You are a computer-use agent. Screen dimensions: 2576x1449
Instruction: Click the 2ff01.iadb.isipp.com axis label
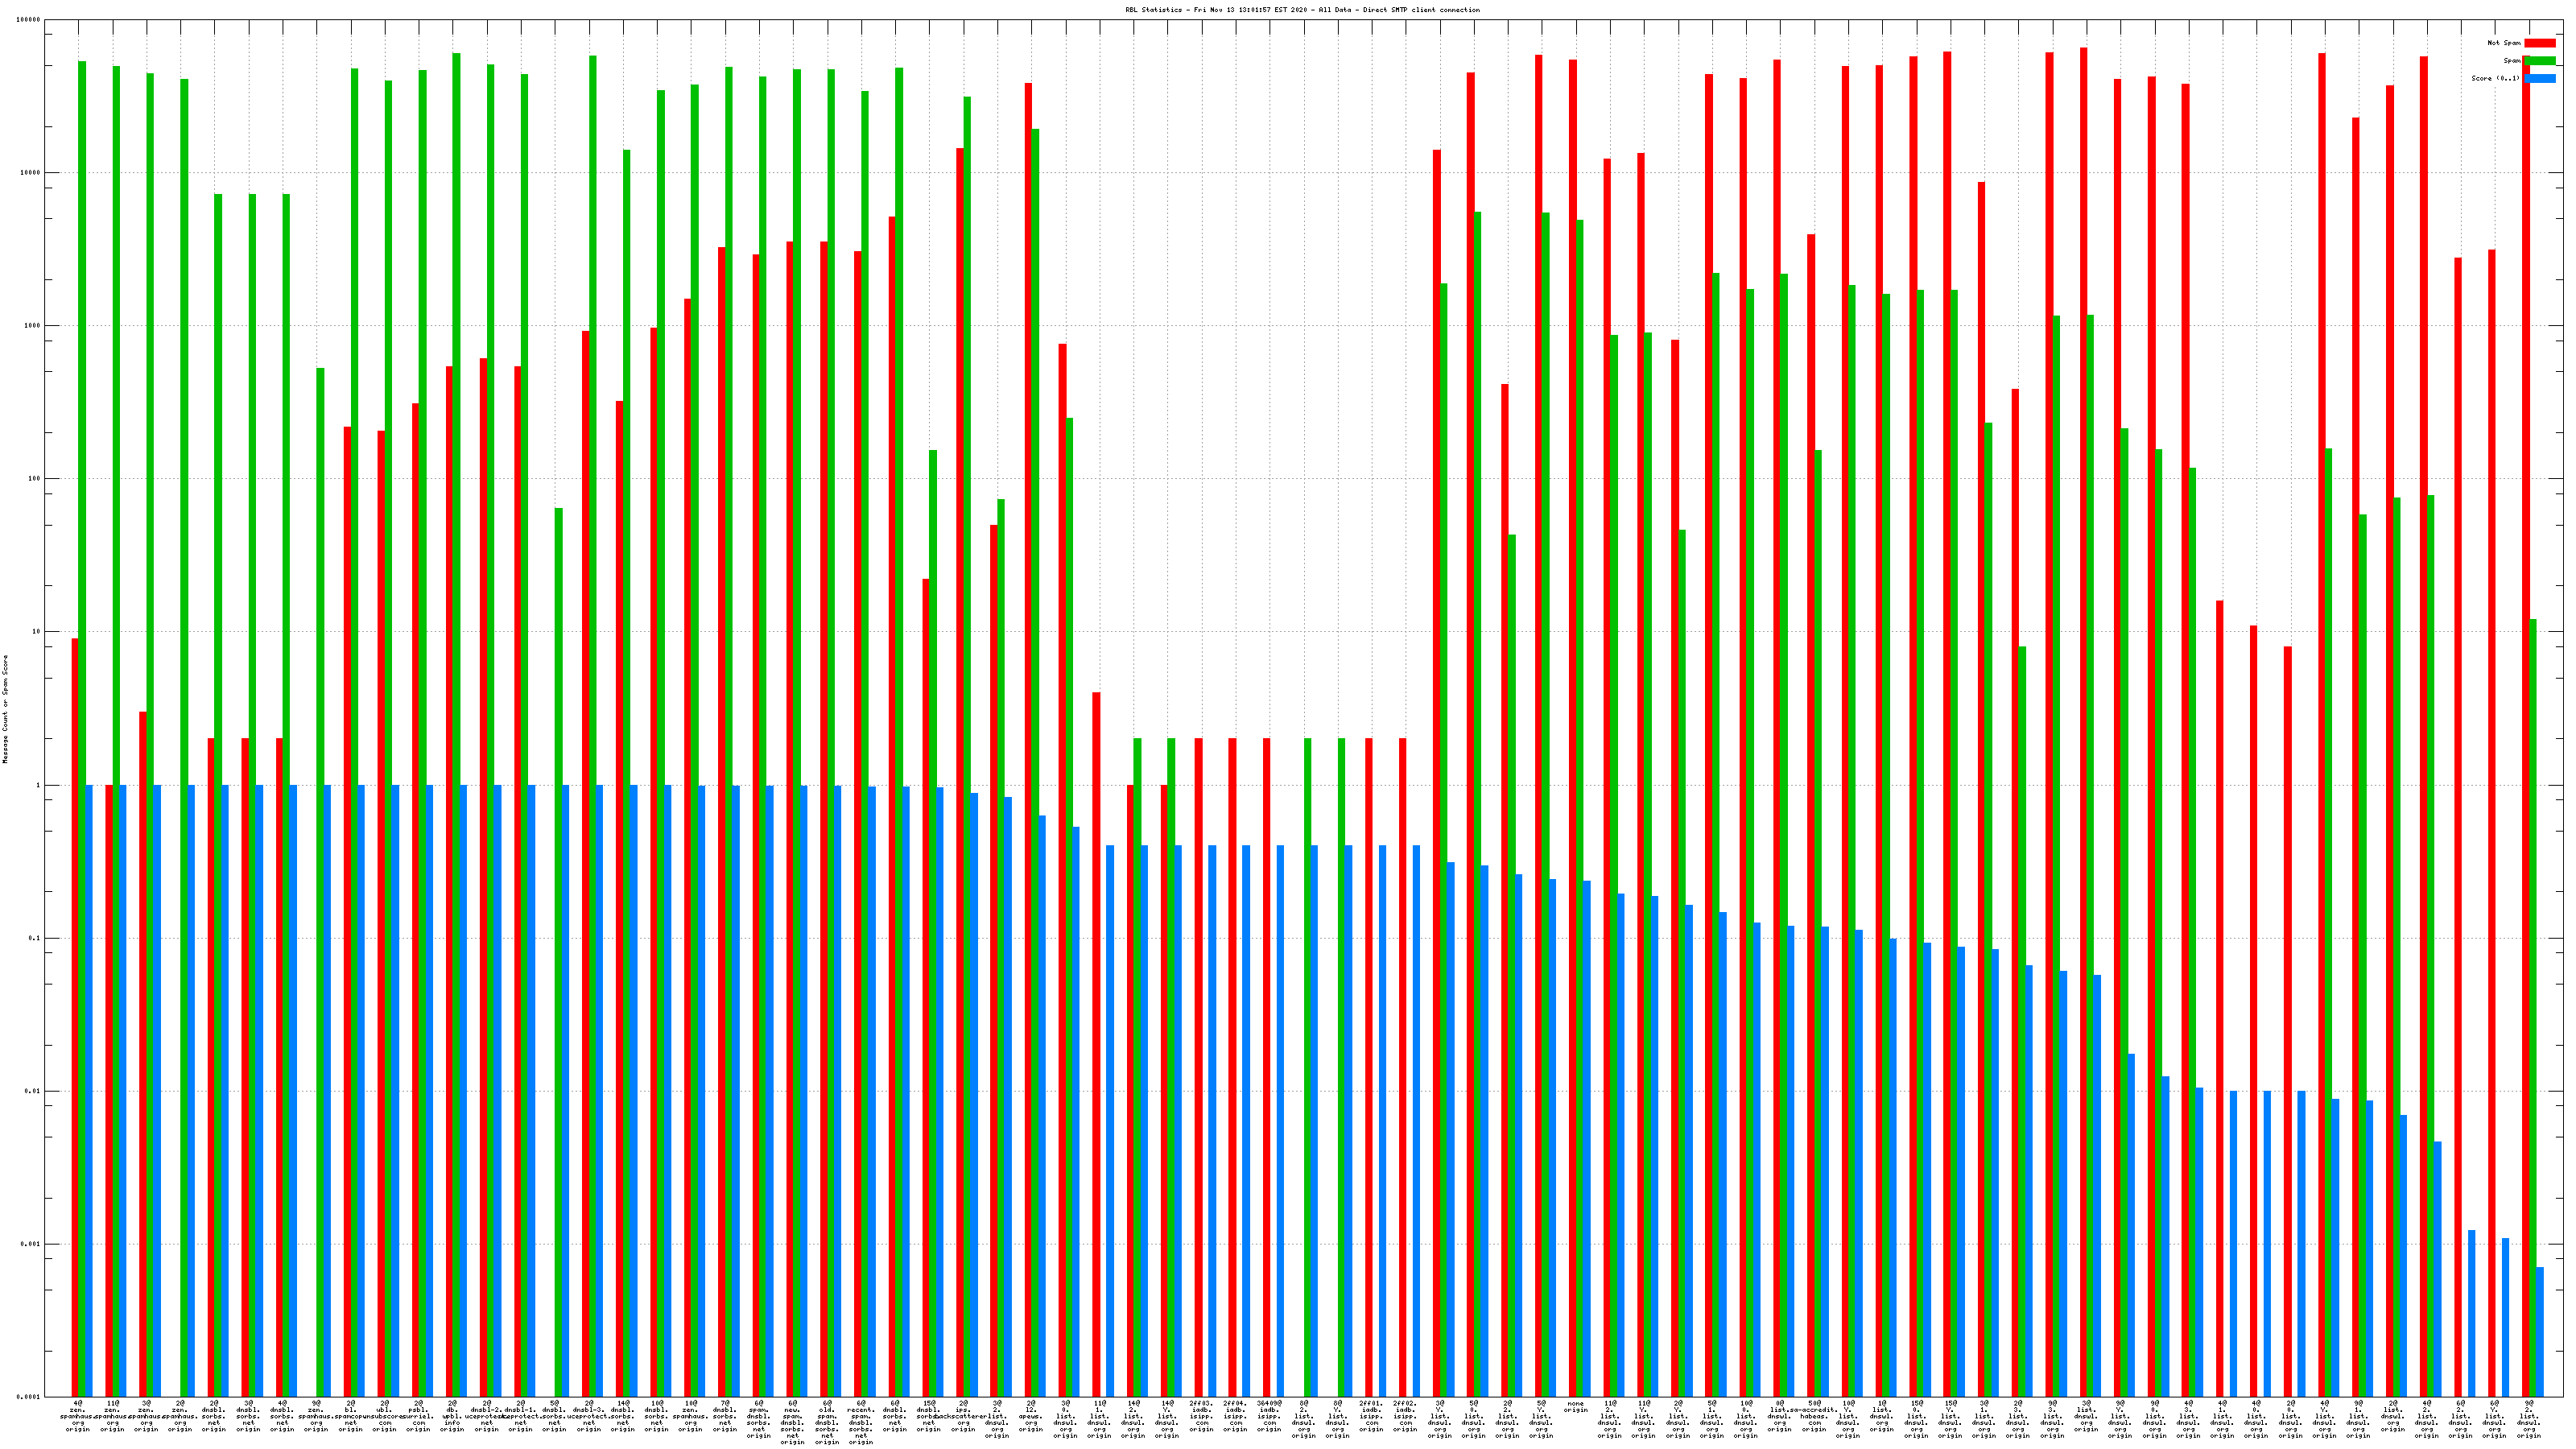click(1371, 1416)
